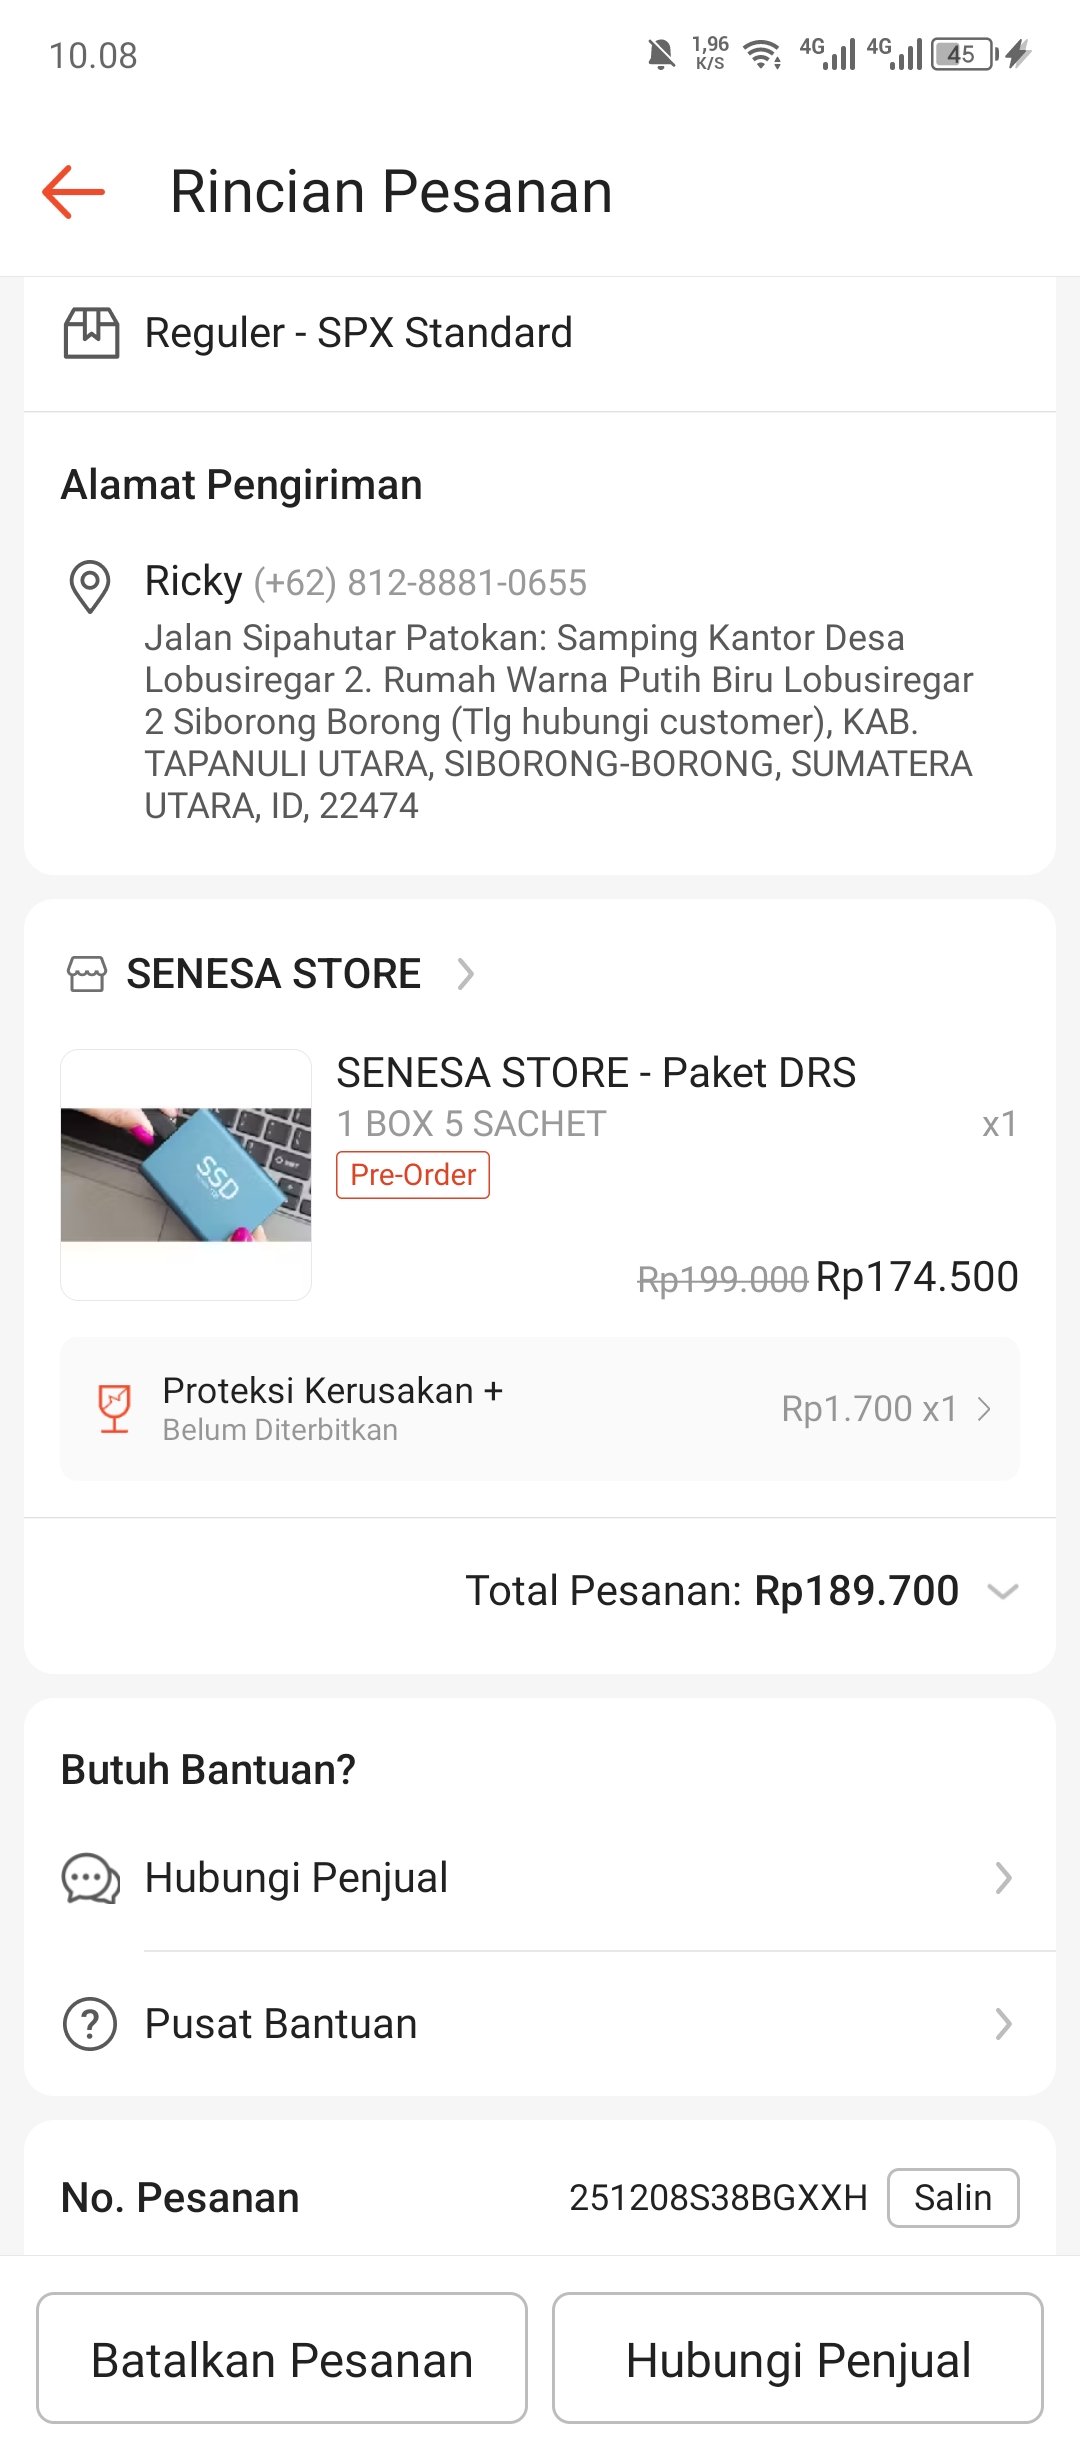
Task: Tap the chat bubble icon
Action: point(90,1879)
